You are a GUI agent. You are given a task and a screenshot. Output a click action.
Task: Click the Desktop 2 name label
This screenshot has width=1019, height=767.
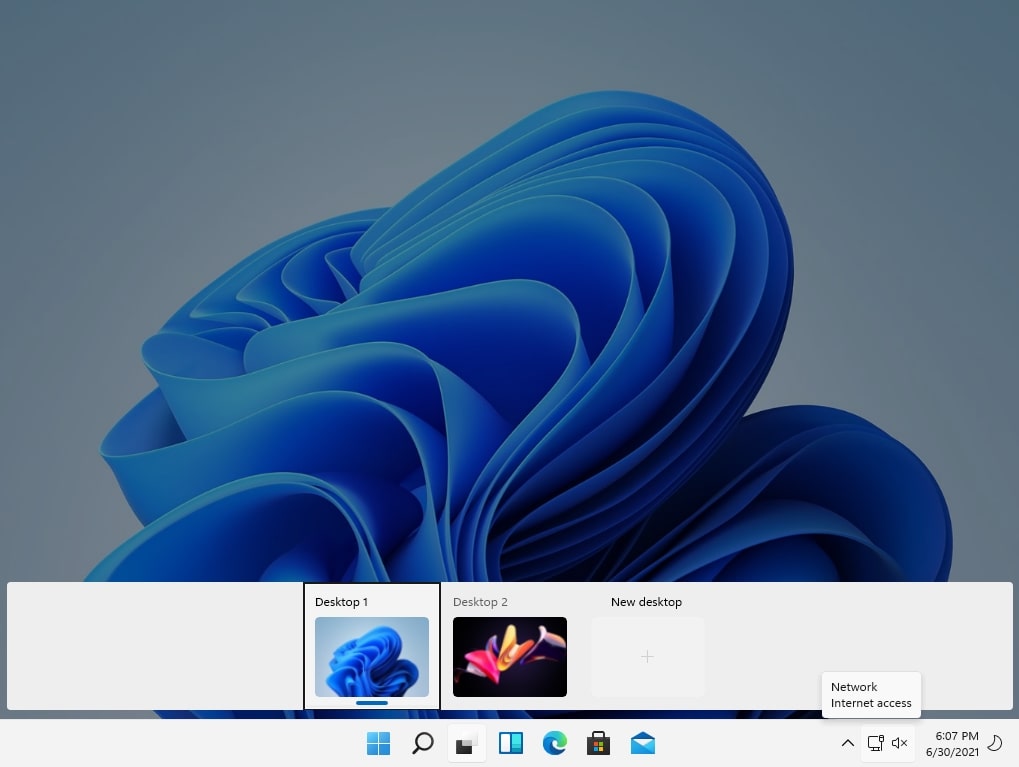pyautogui.click(x=480, y=602)
